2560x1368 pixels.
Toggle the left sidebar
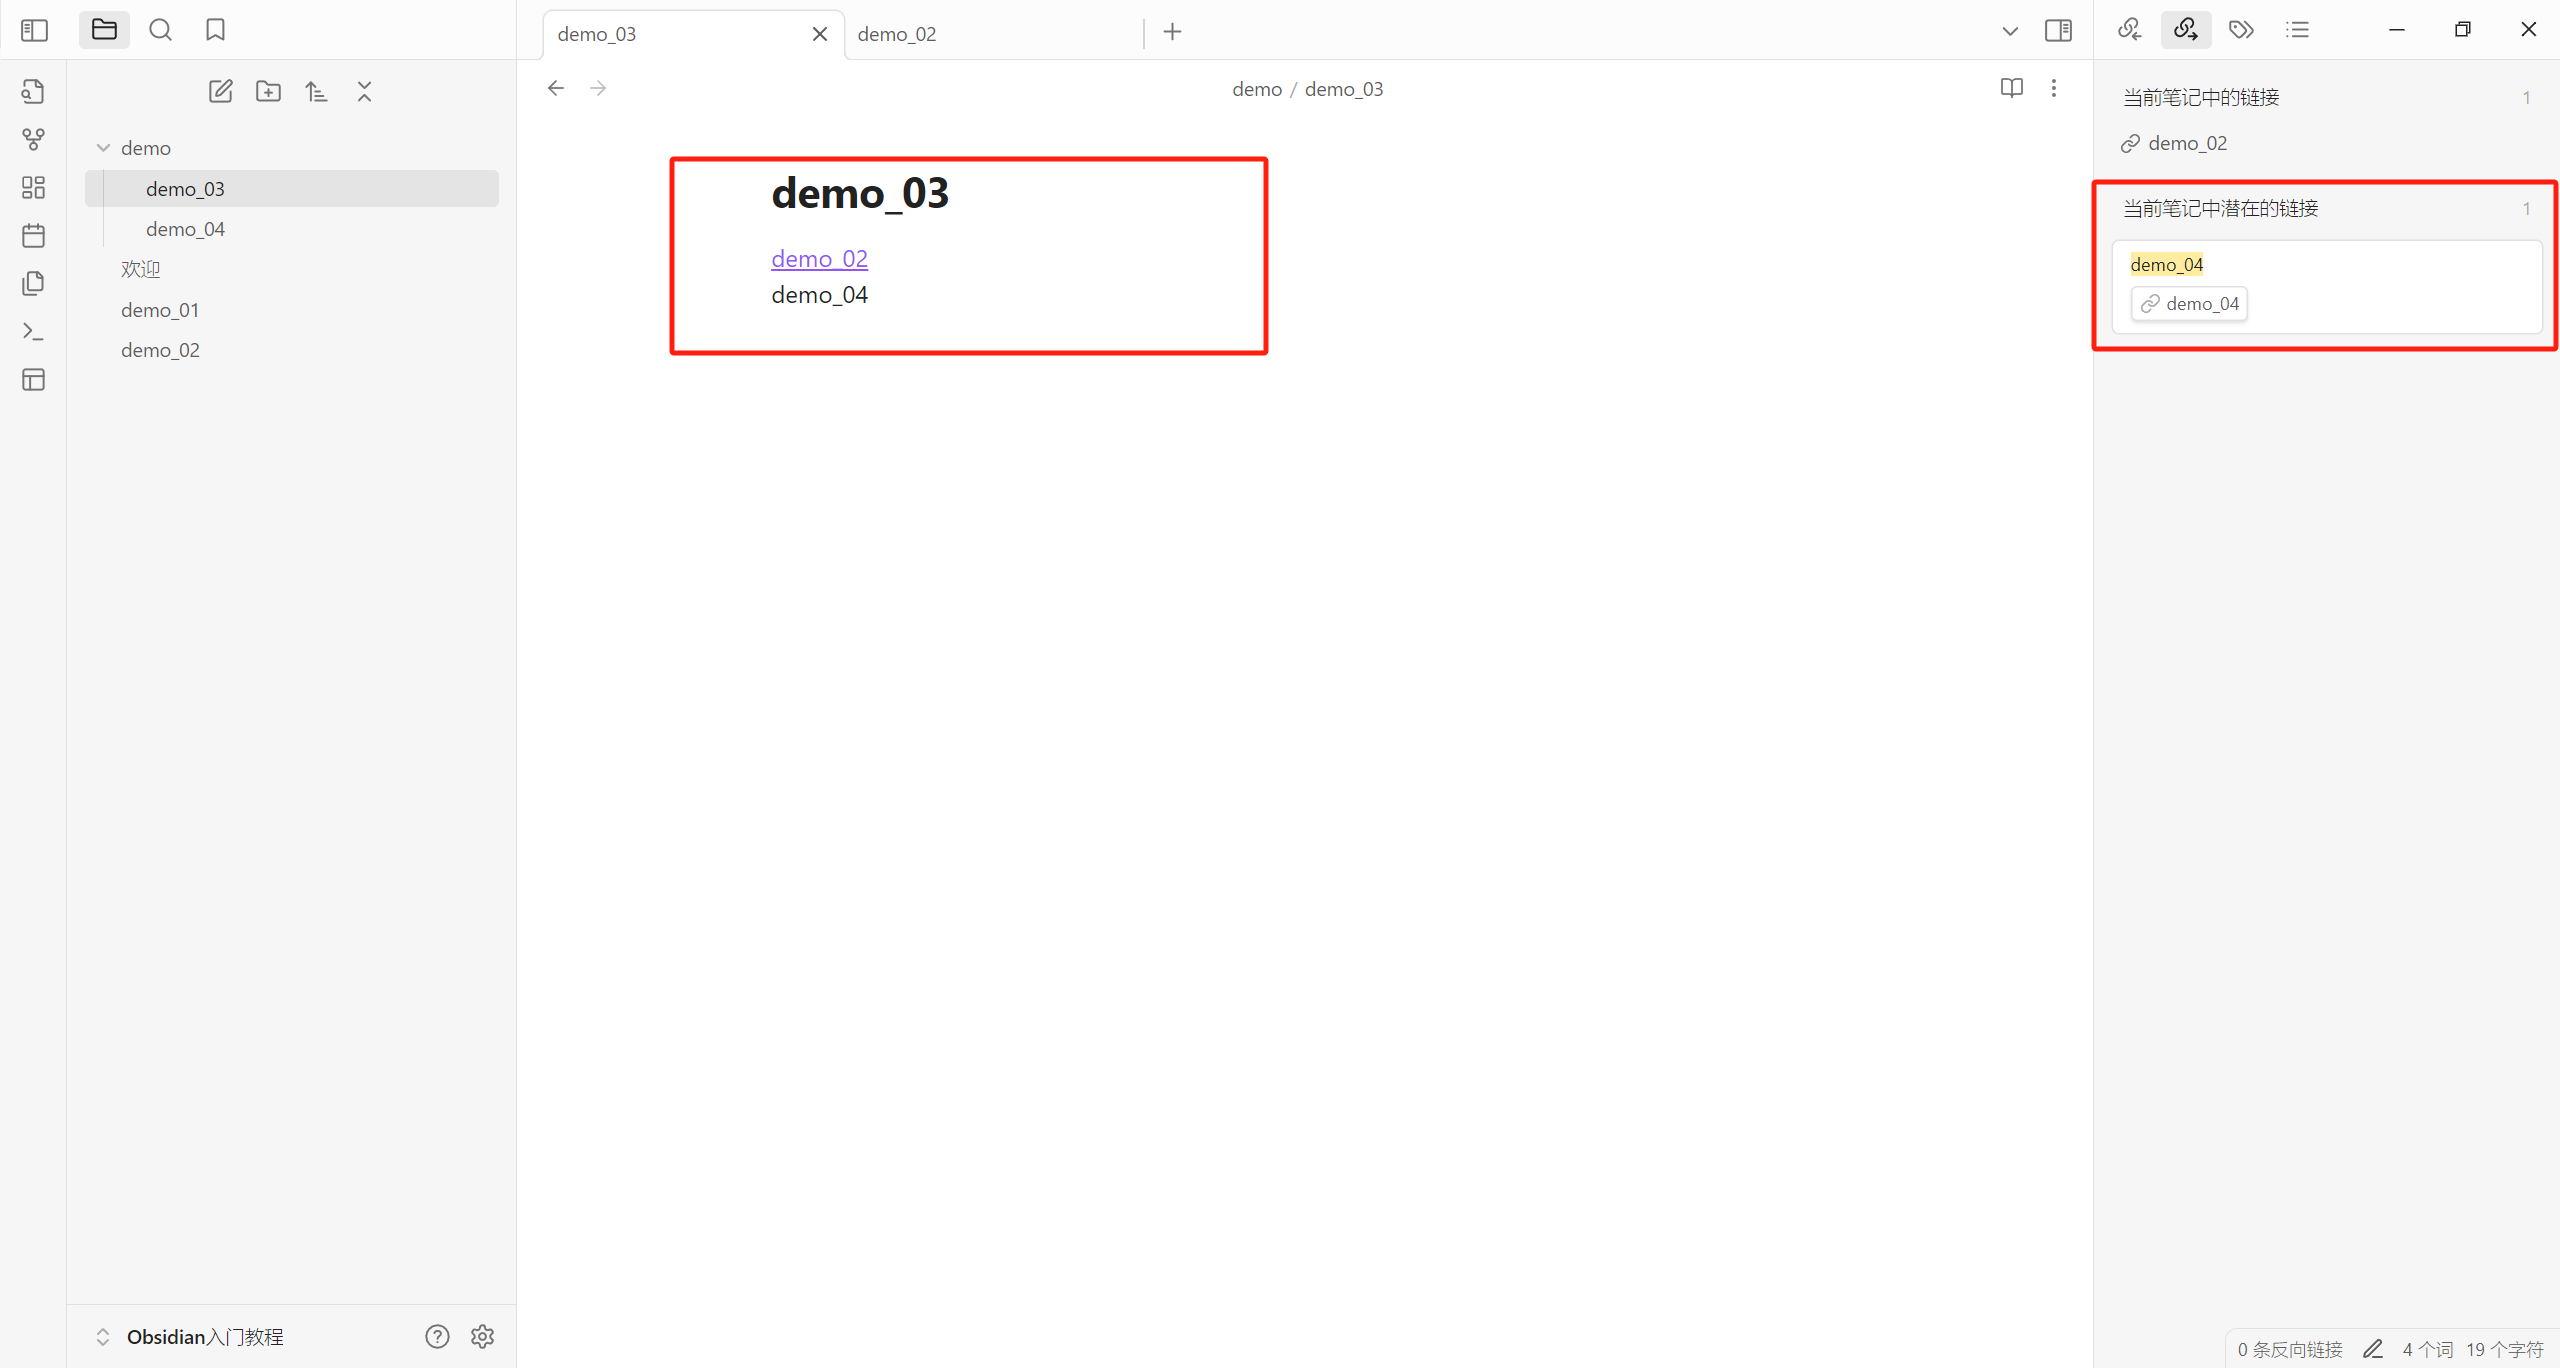tap(34, 30)
